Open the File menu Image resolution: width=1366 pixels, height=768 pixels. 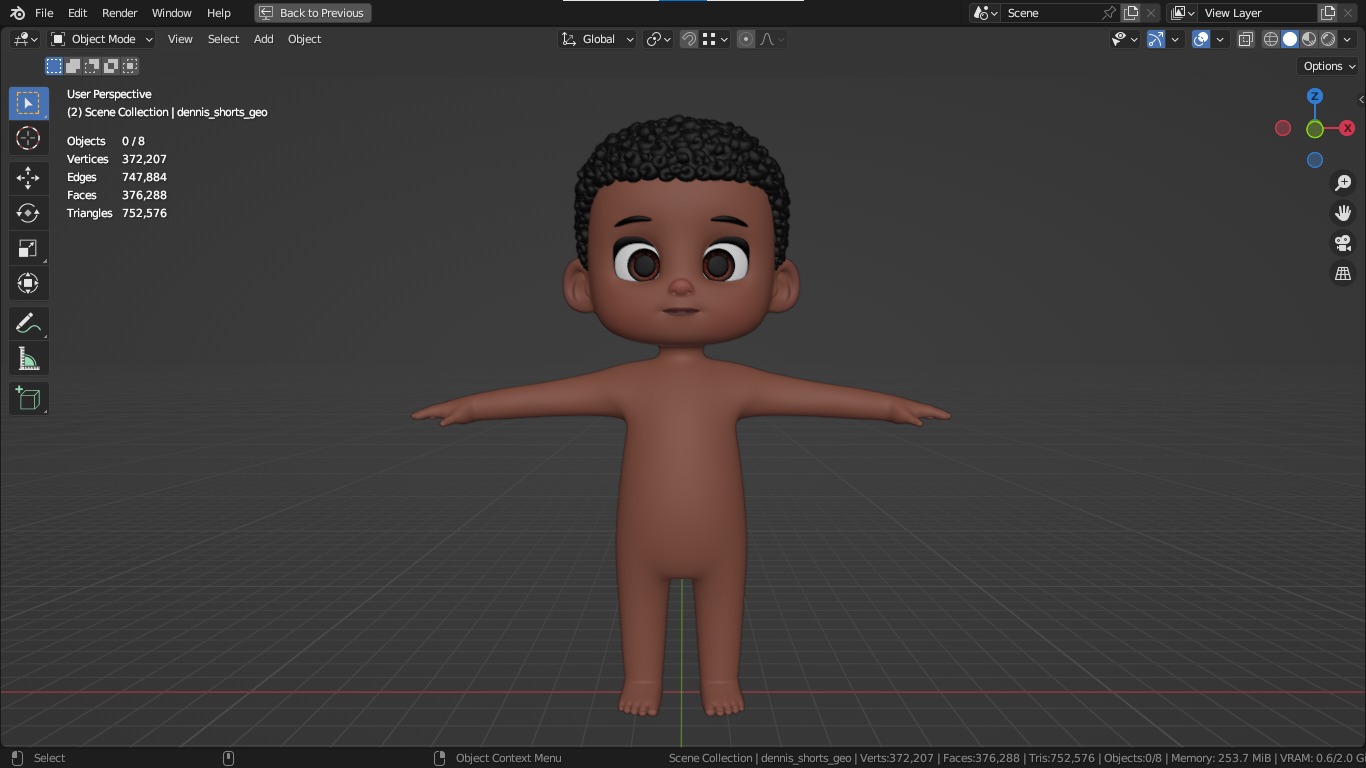pyautogui.click(x=44, y=13)
